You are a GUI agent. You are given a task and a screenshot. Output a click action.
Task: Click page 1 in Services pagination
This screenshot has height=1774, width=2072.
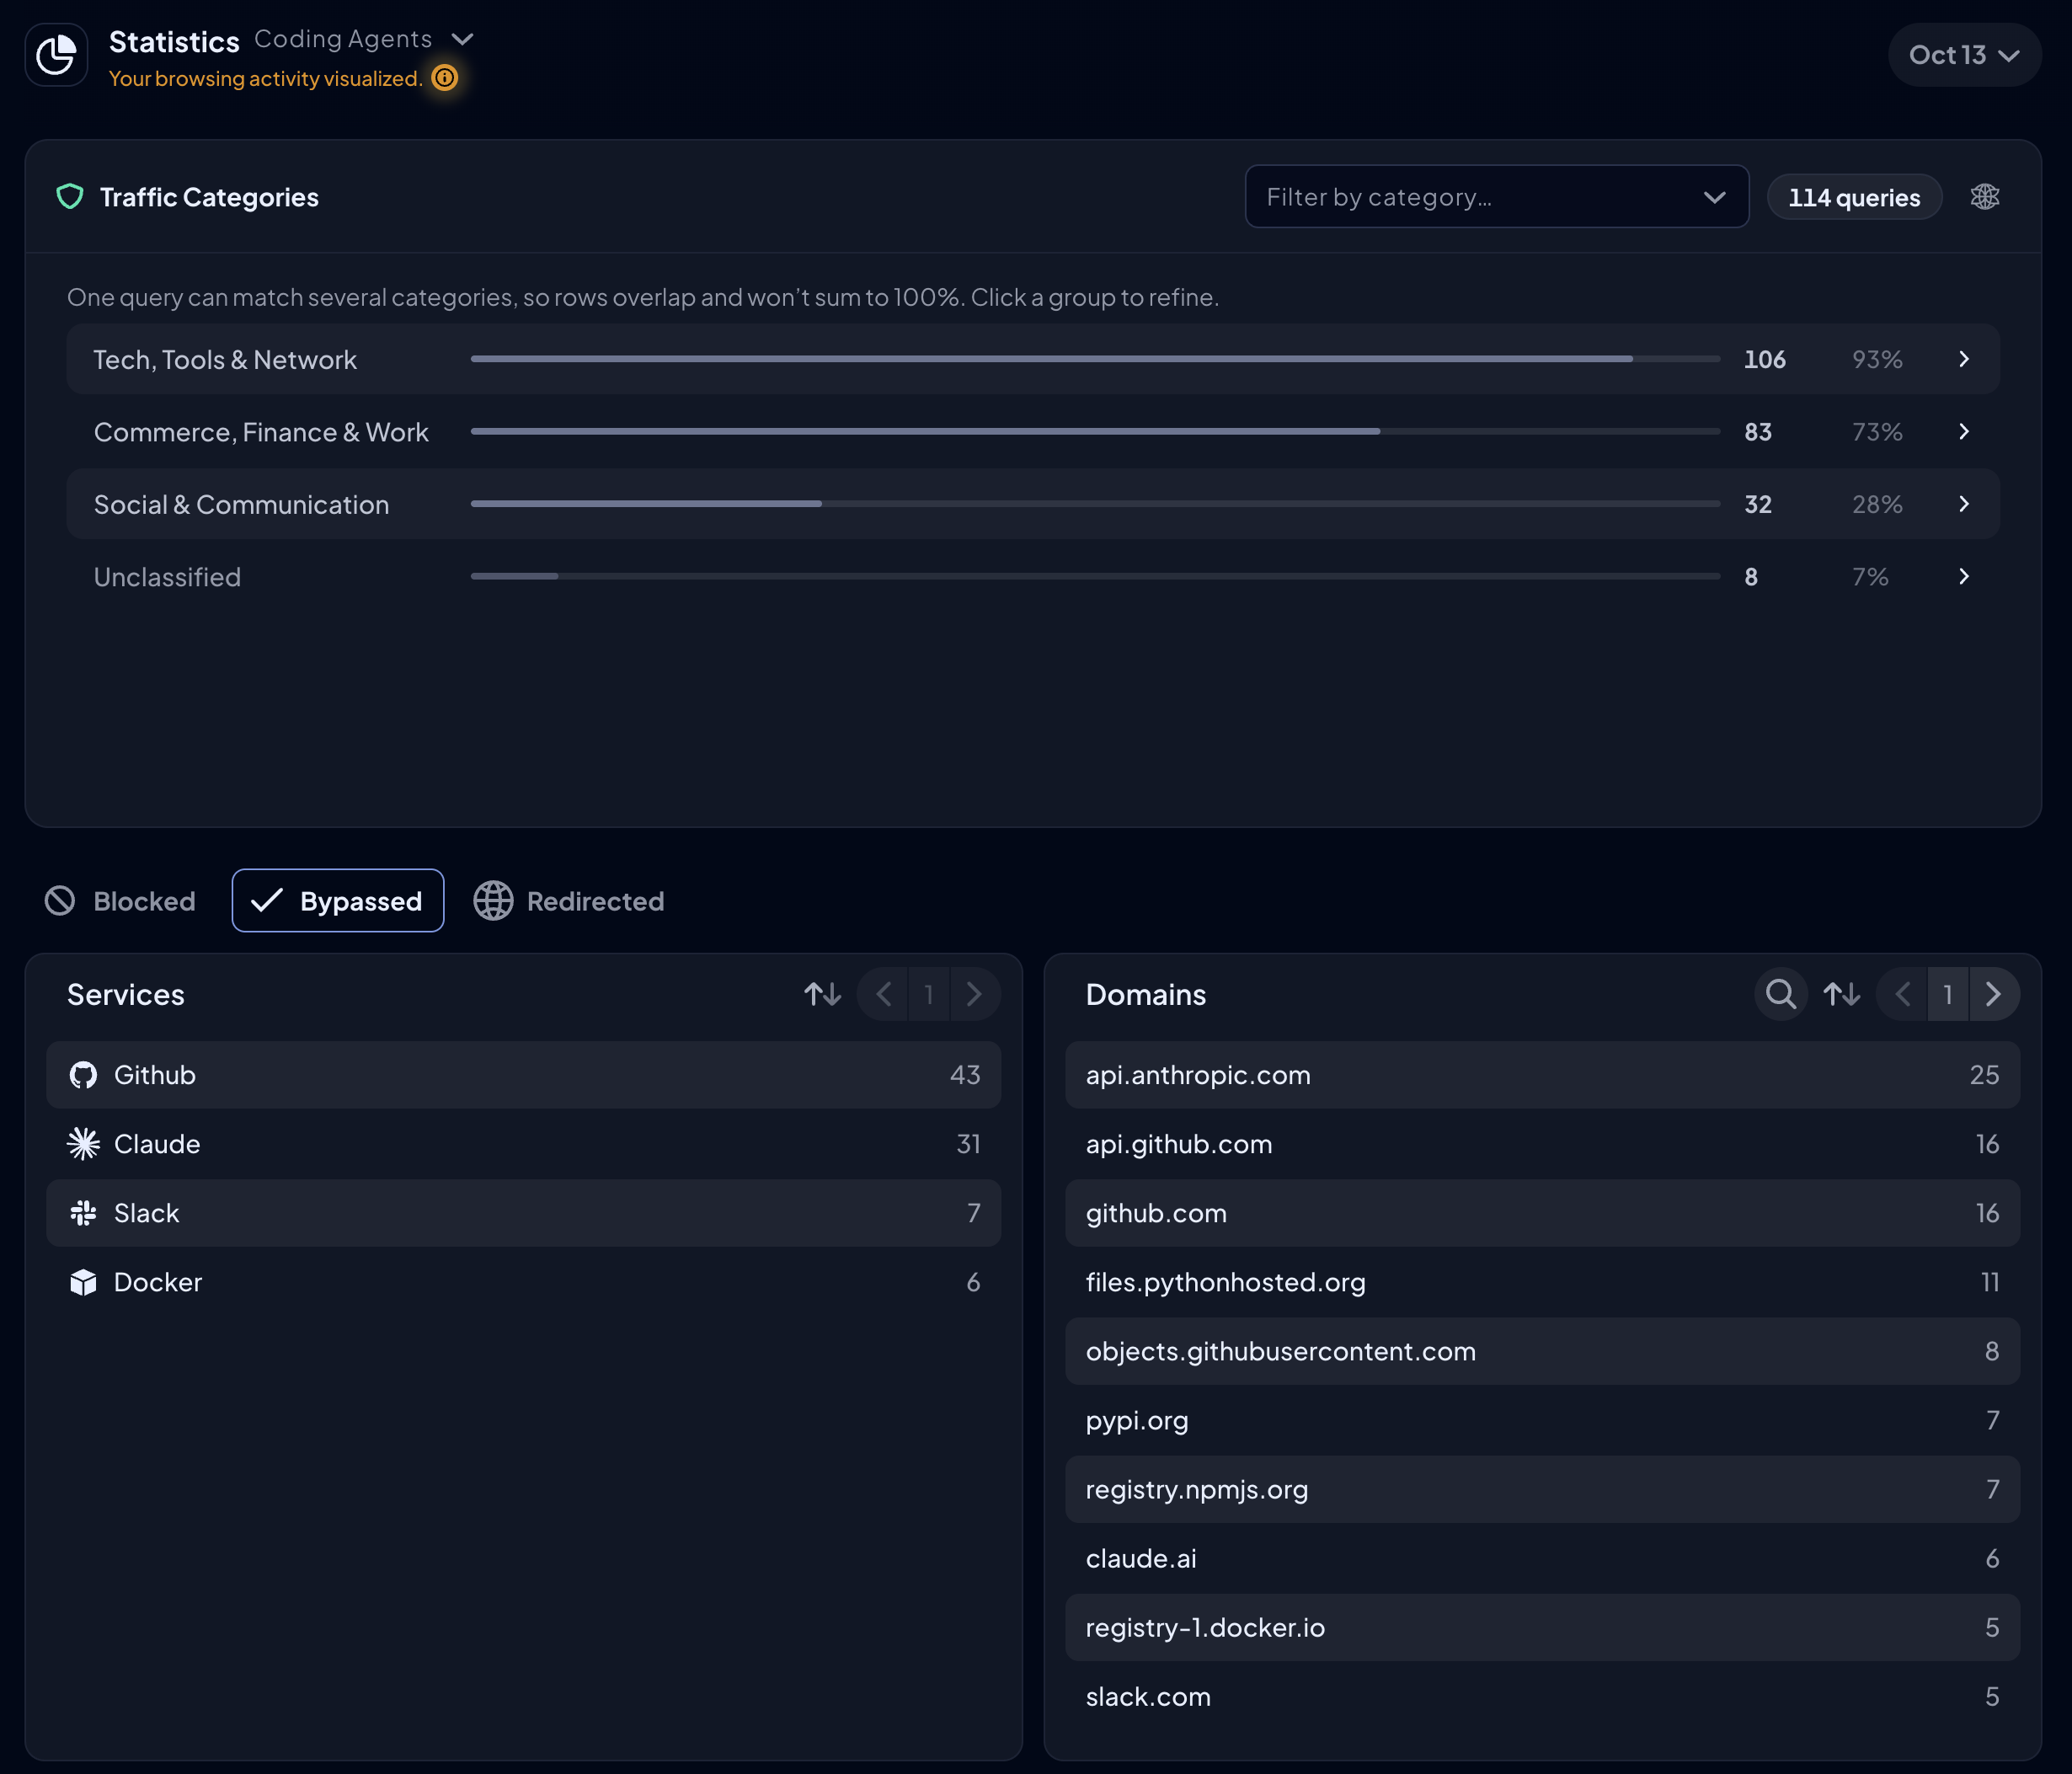point(929,994)
